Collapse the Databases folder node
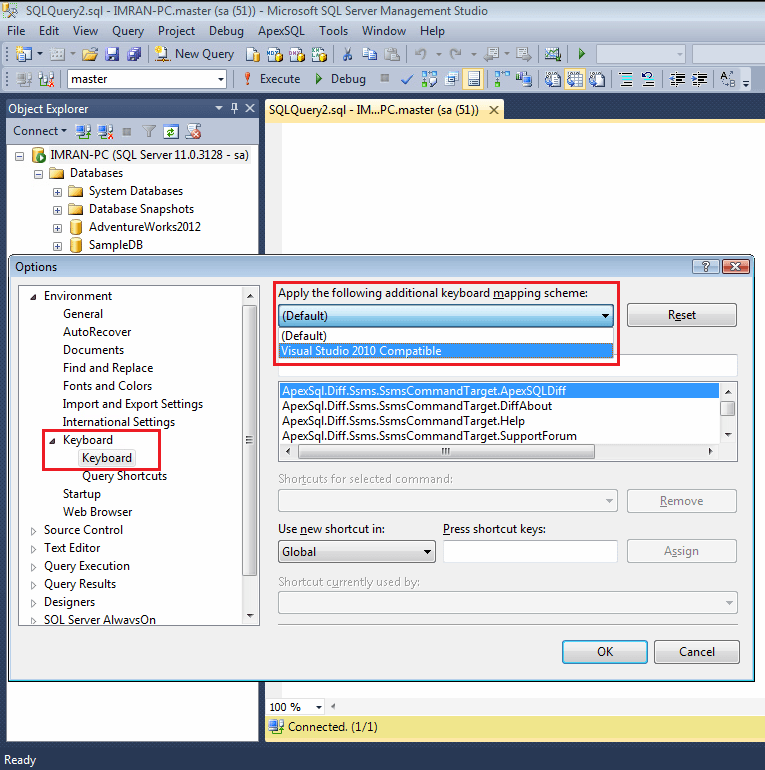The height and width of the screenshot is (770, 765). (x=38, y=174)
